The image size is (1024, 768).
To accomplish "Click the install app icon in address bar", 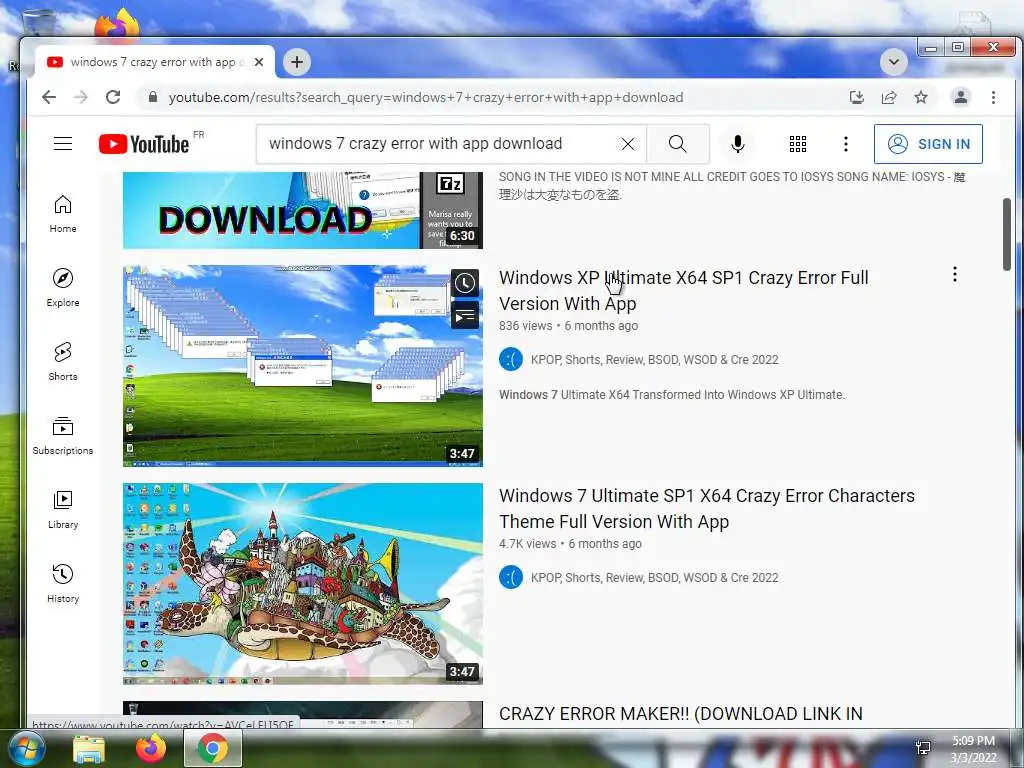I will point(857,97).
